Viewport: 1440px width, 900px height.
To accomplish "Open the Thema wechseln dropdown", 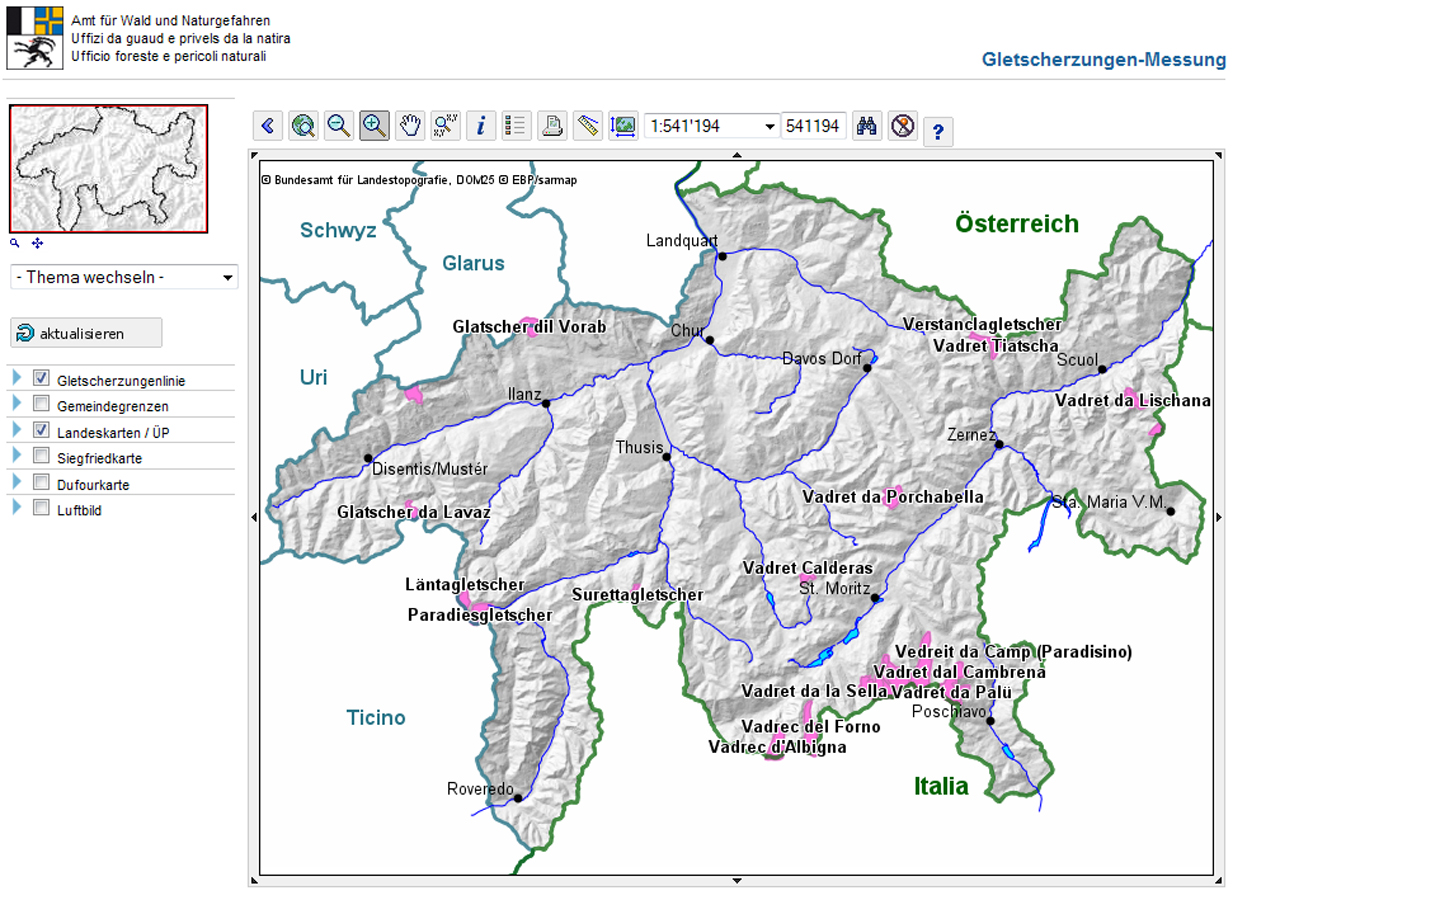I will point(124,277).
